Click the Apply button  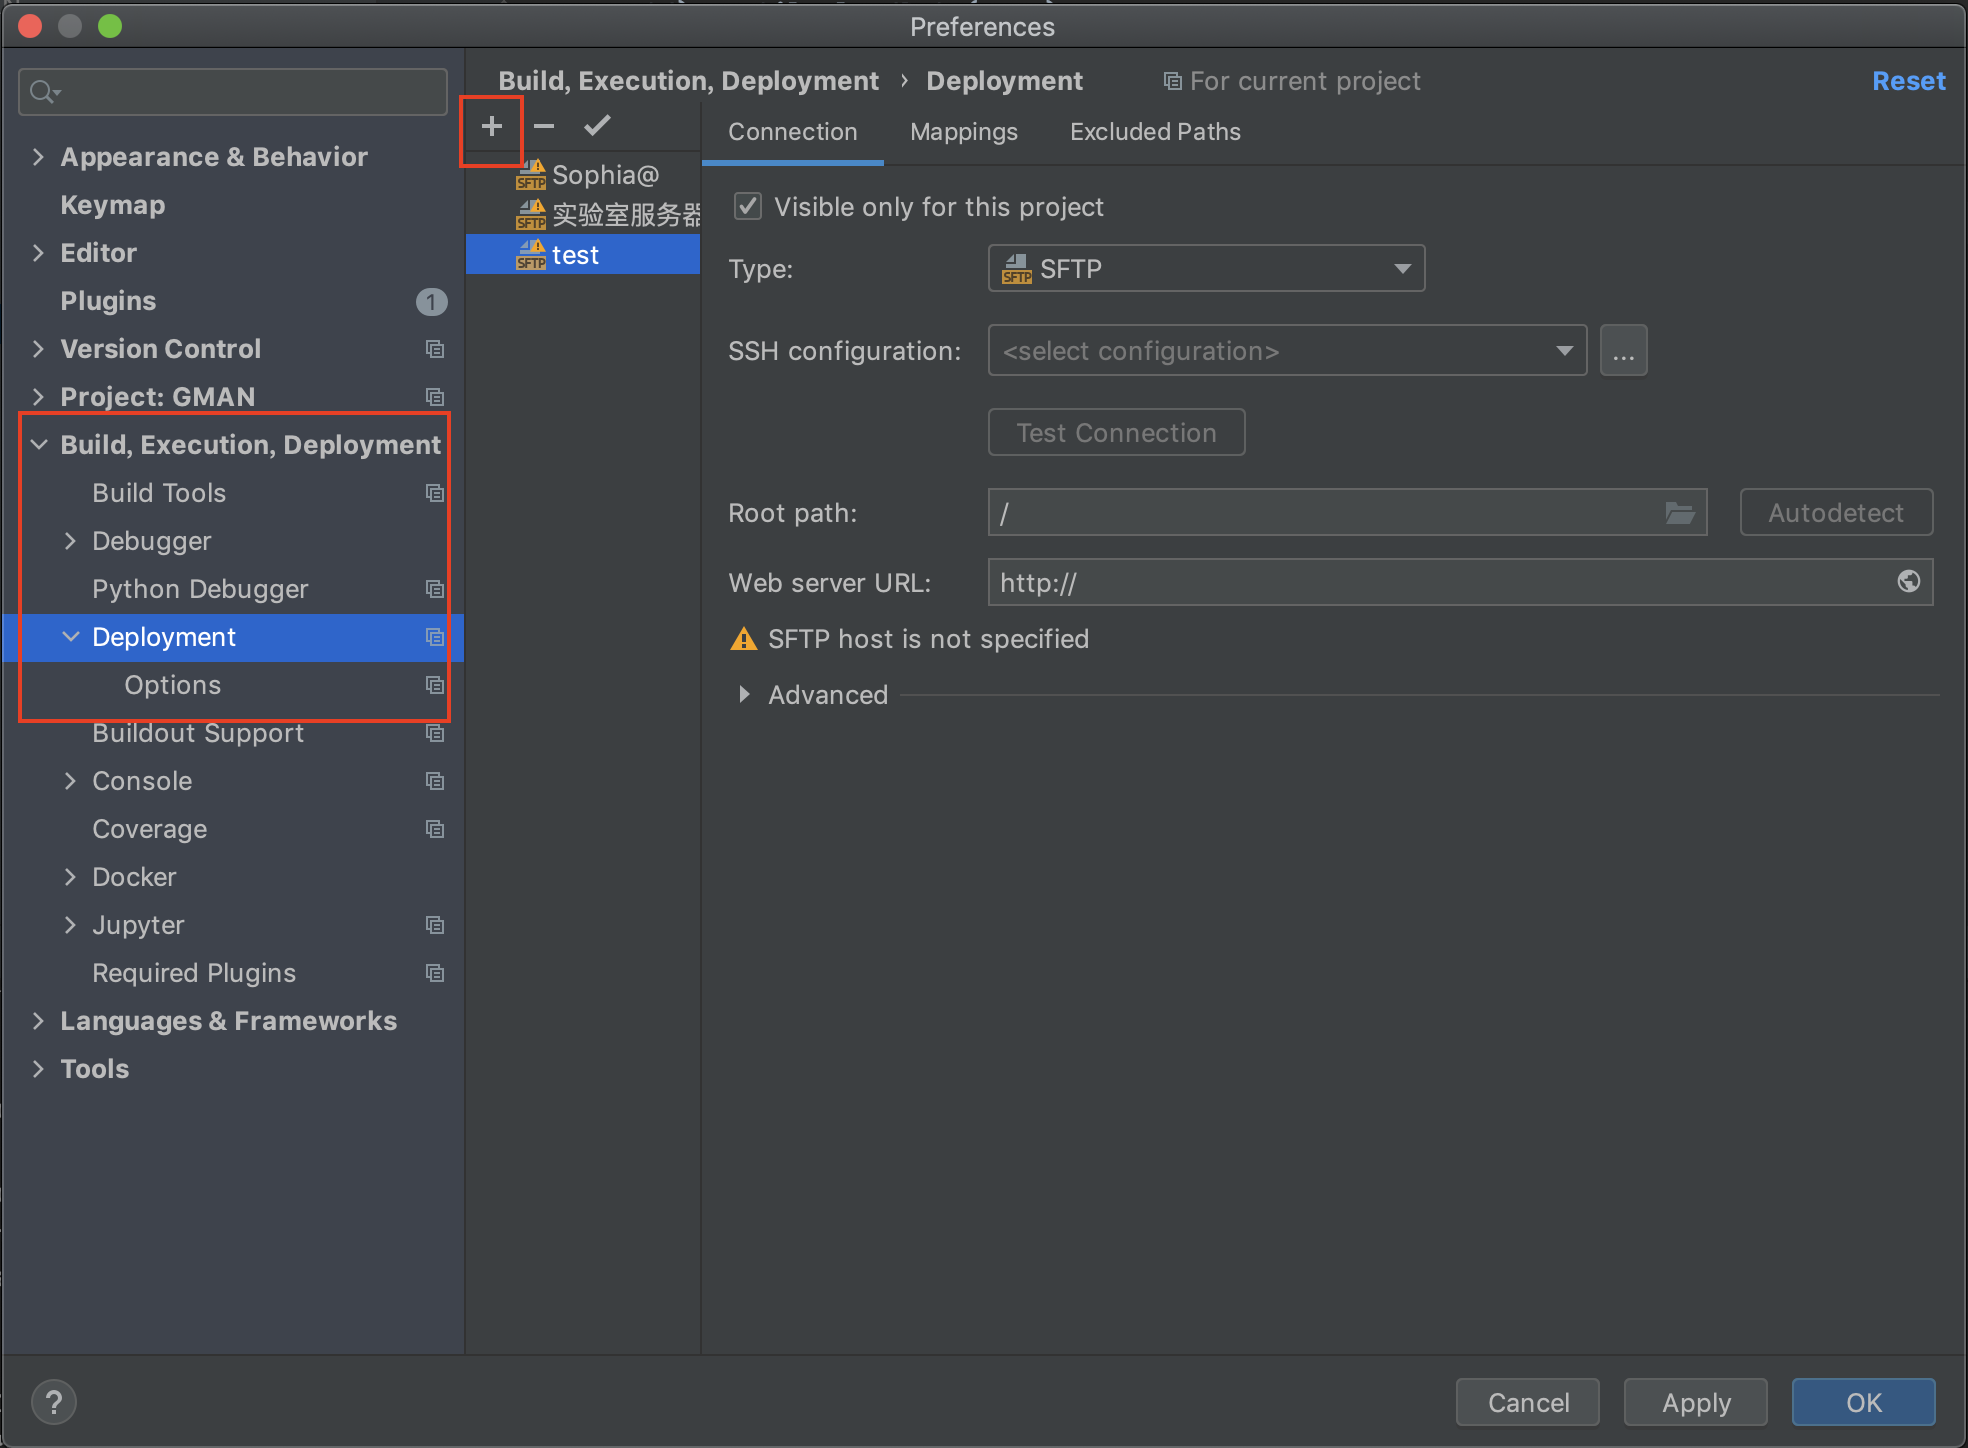click(x=1696, y=1402)
